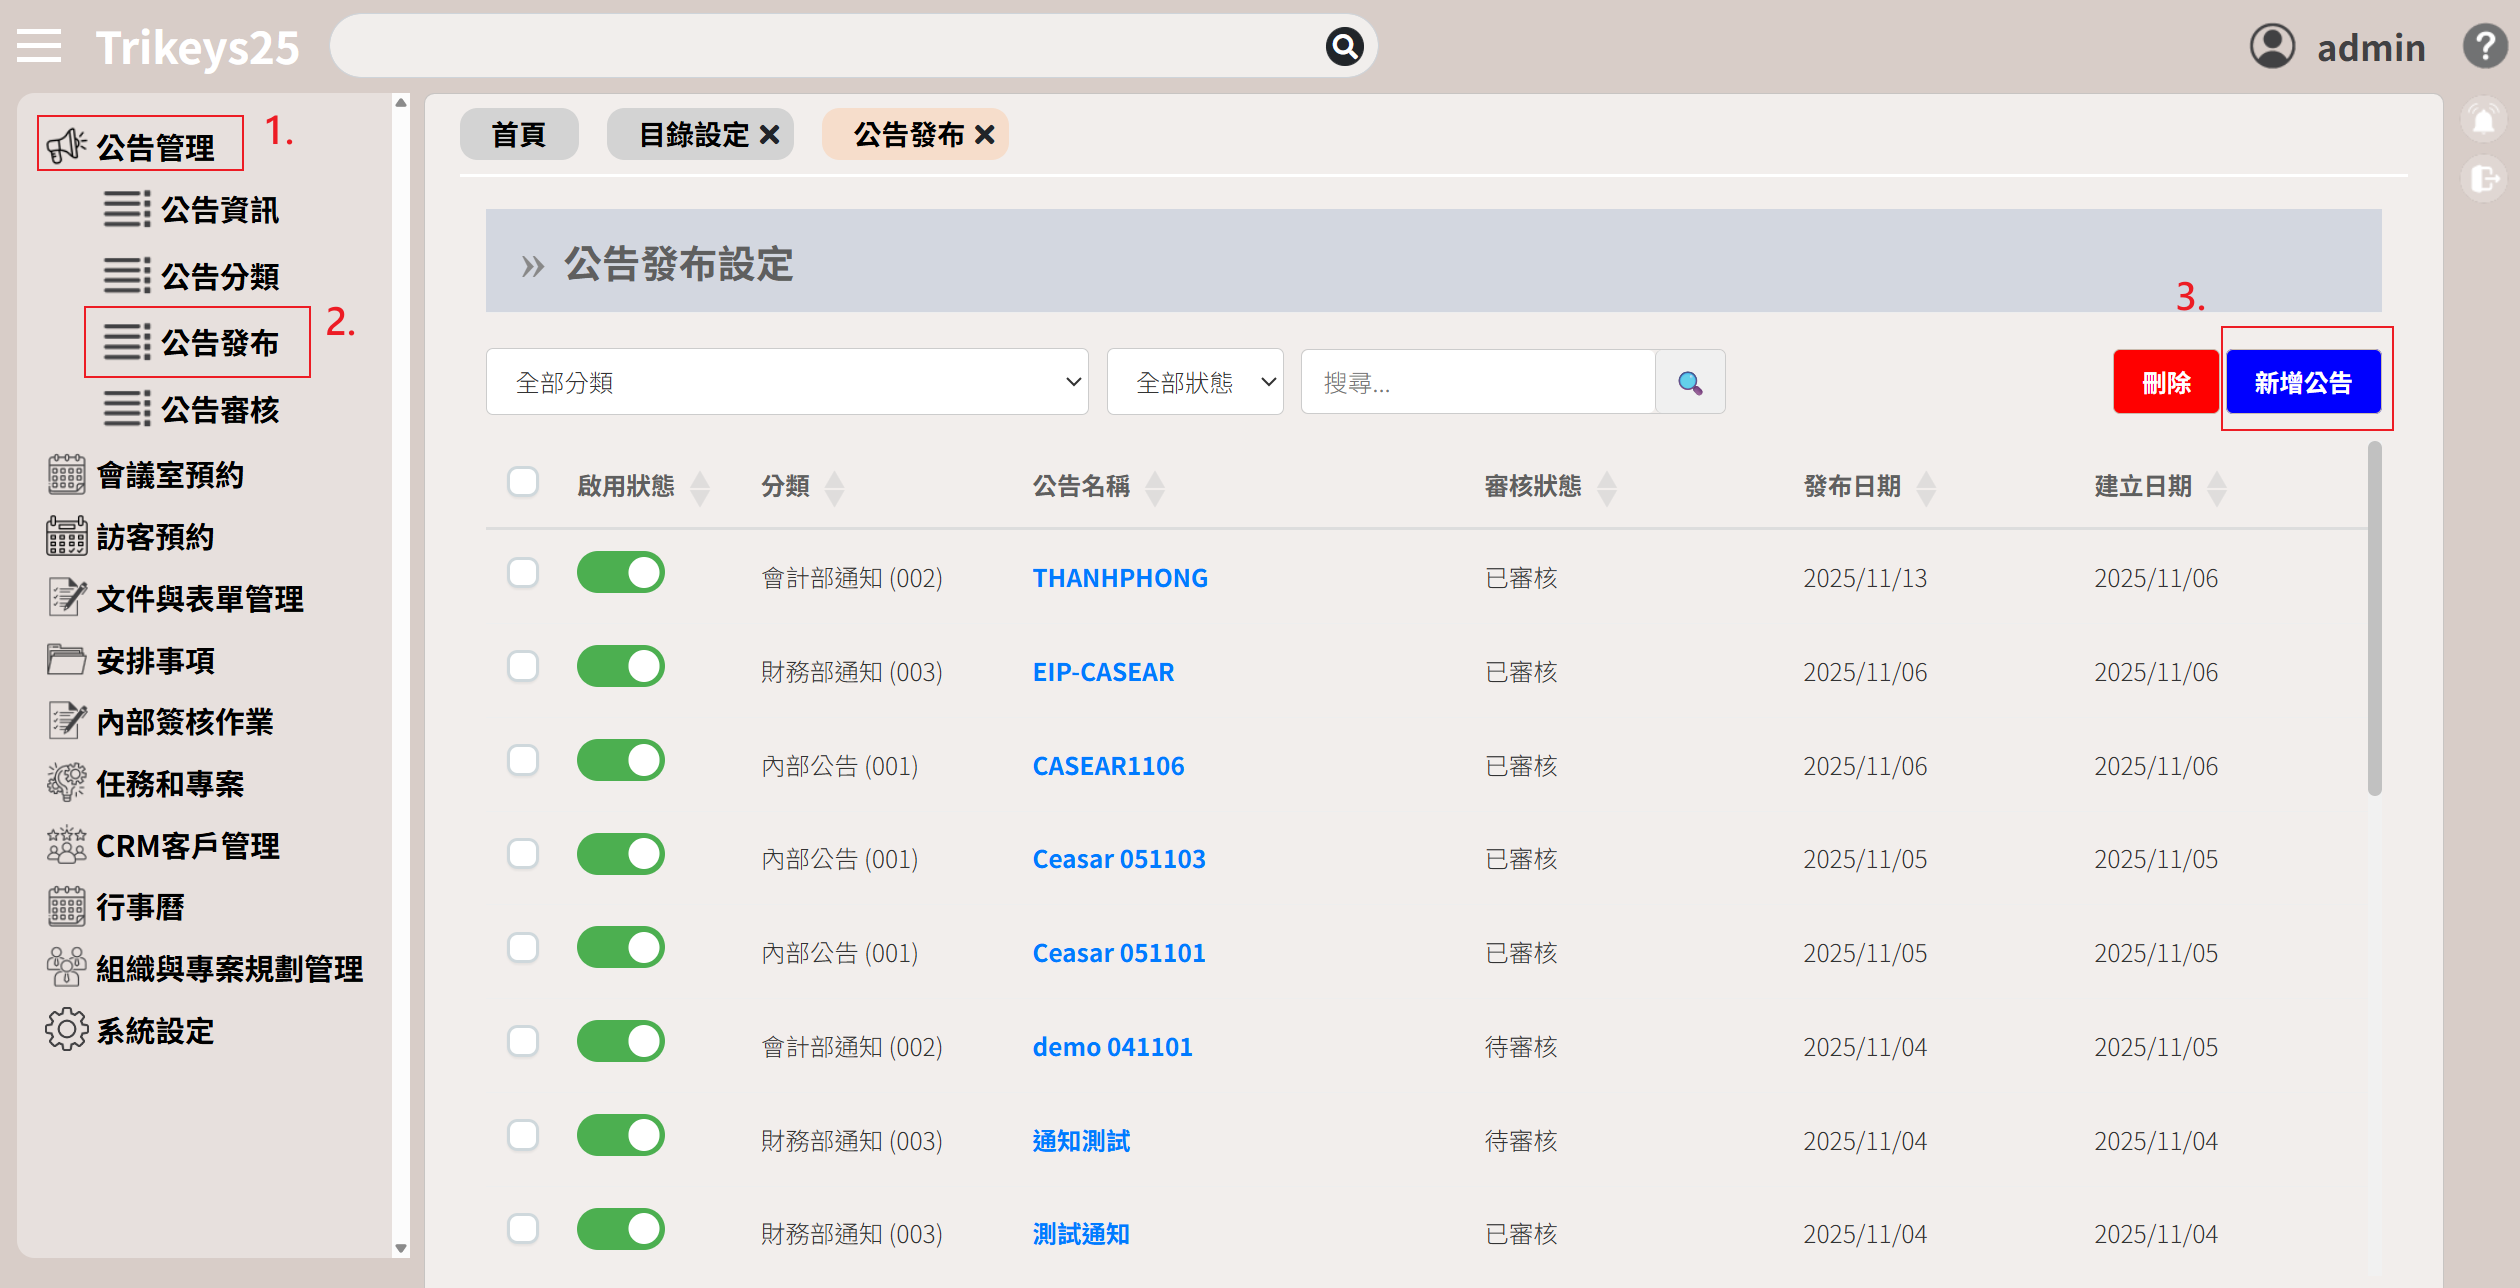Open the 全部狀態 status dropdown
2520x1288 pixels.
click(x=1194, y=382)
